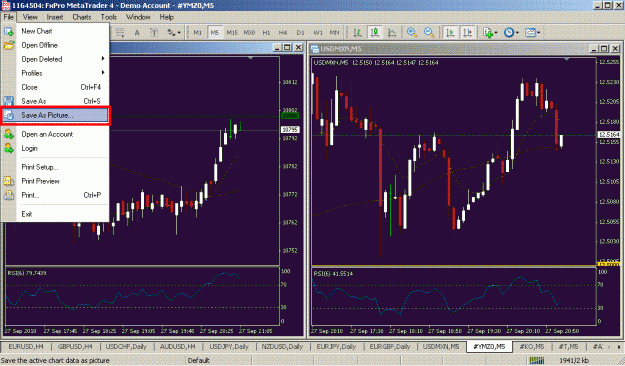
Task: Switch to the M1 timeframe
Action: [197, 33]
